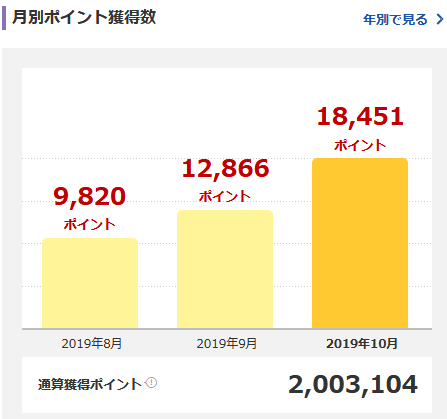Viewport: 447px width, 419px height.
Task: Click the chevron arrow beside 年別で見る
Action: coord(440,19)
